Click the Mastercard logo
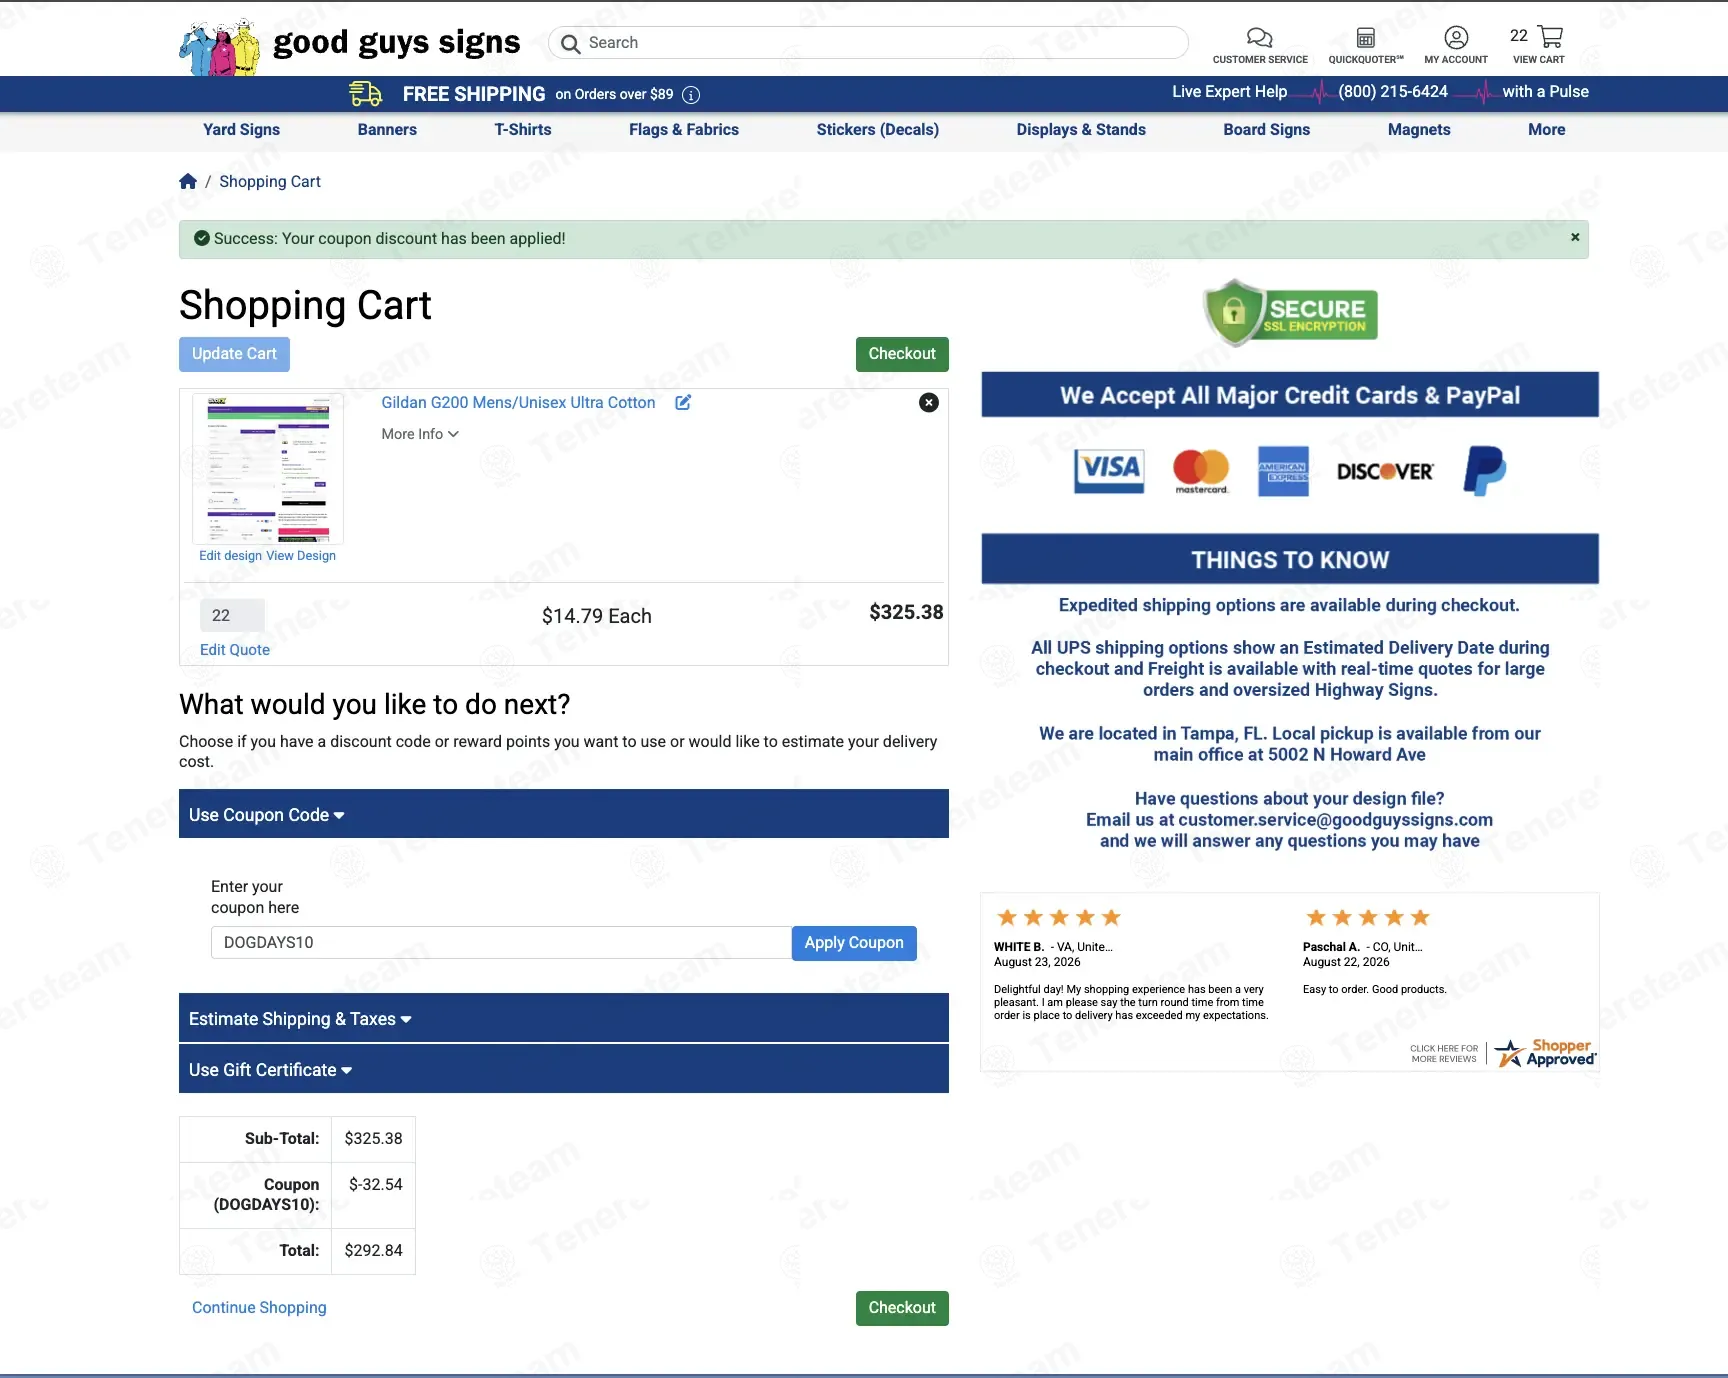This screenshot has width=1728, height=1378. tap(1201, 471)
